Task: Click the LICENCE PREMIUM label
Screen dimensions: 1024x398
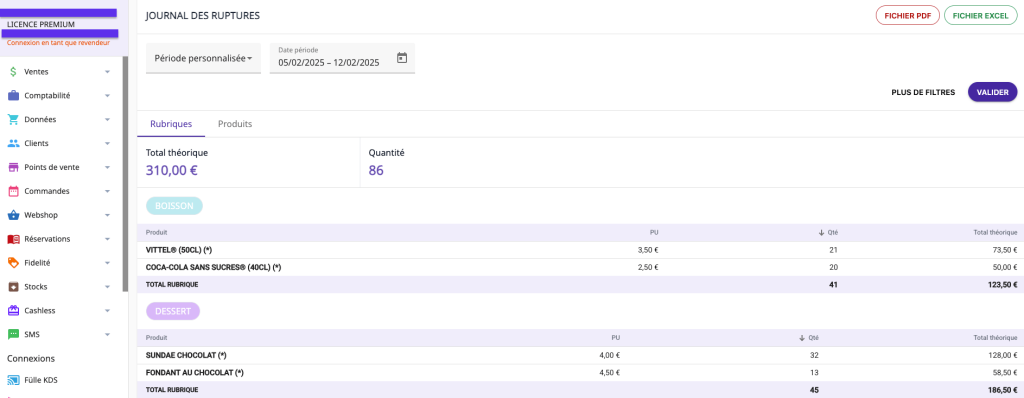Action: (40, 24)
